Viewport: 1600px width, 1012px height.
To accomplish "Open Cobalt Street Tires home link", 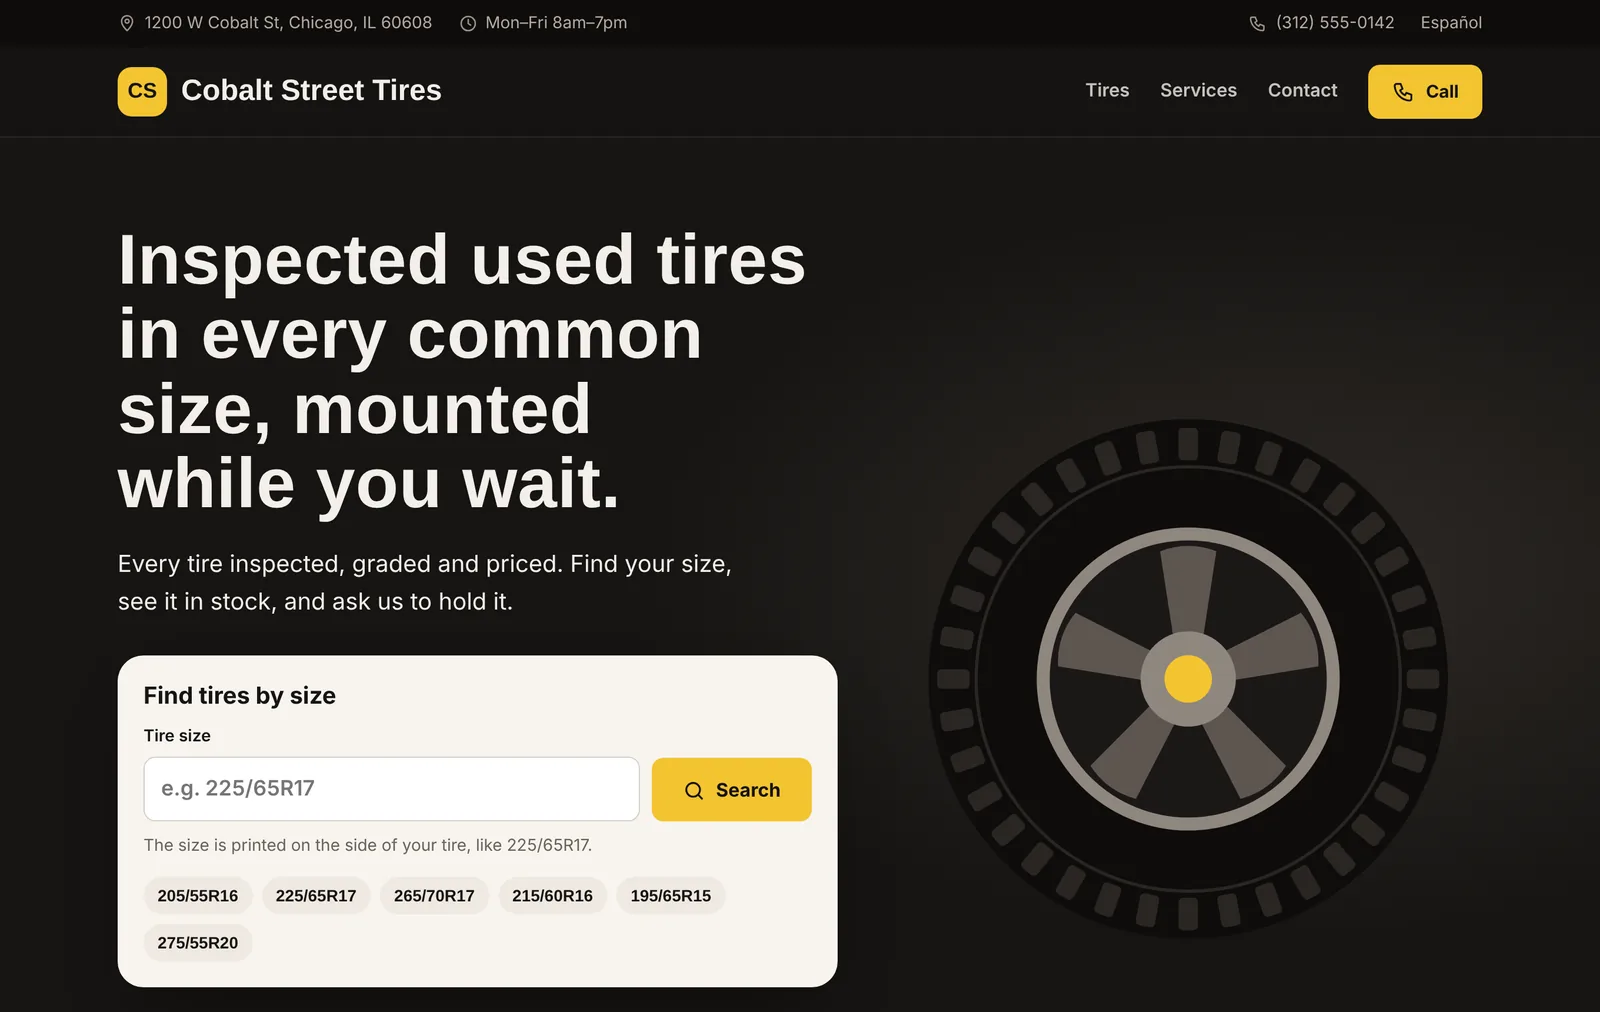I will click(280, 91).
